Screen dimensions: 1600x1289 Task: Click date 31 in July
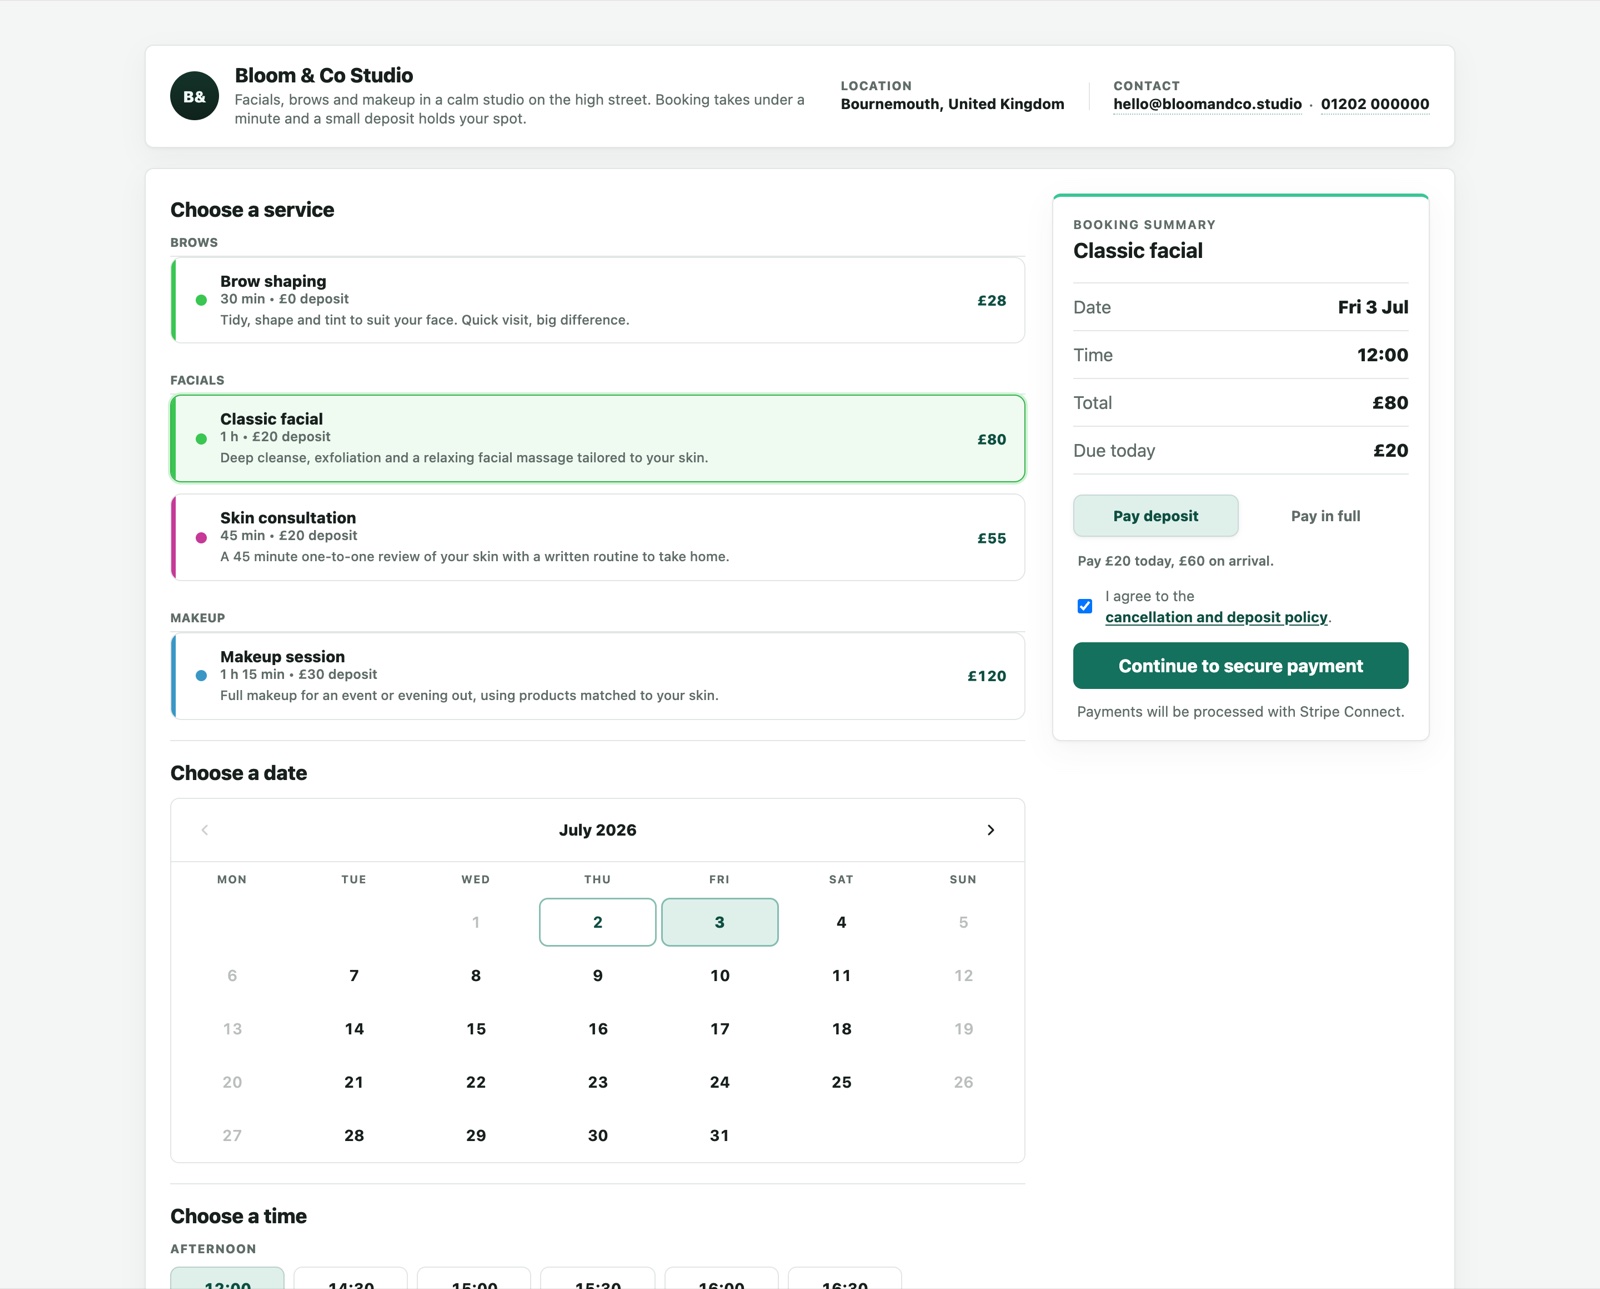[x=720, y=1135]
